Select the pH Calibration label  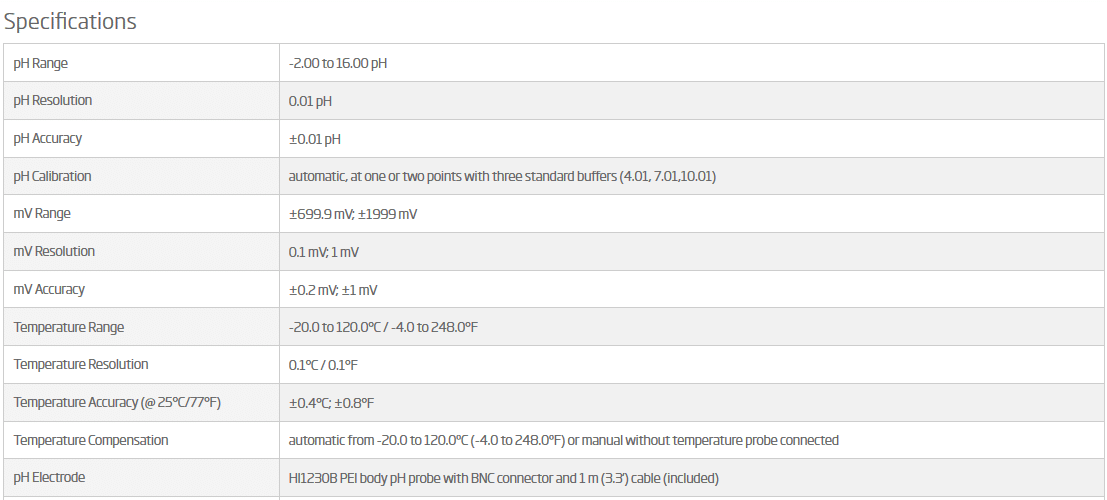[52, 176]
